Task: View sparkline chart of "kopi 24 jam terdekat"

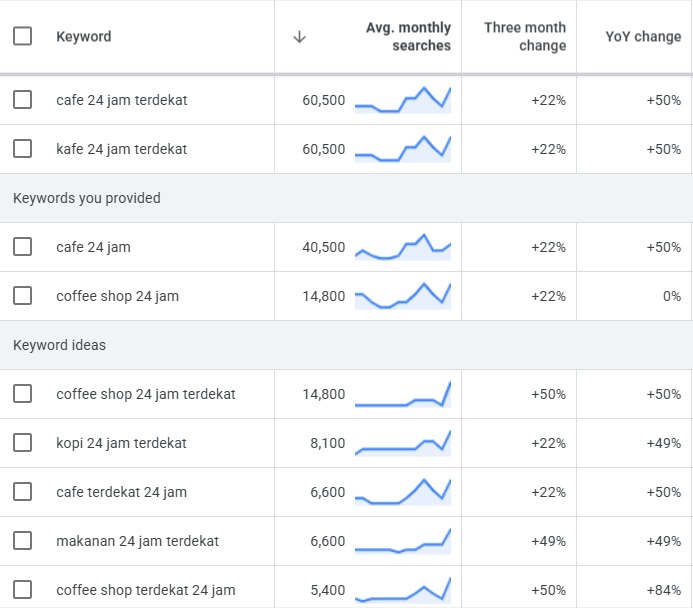Action: pyautogui.click(x=403, y=443)
